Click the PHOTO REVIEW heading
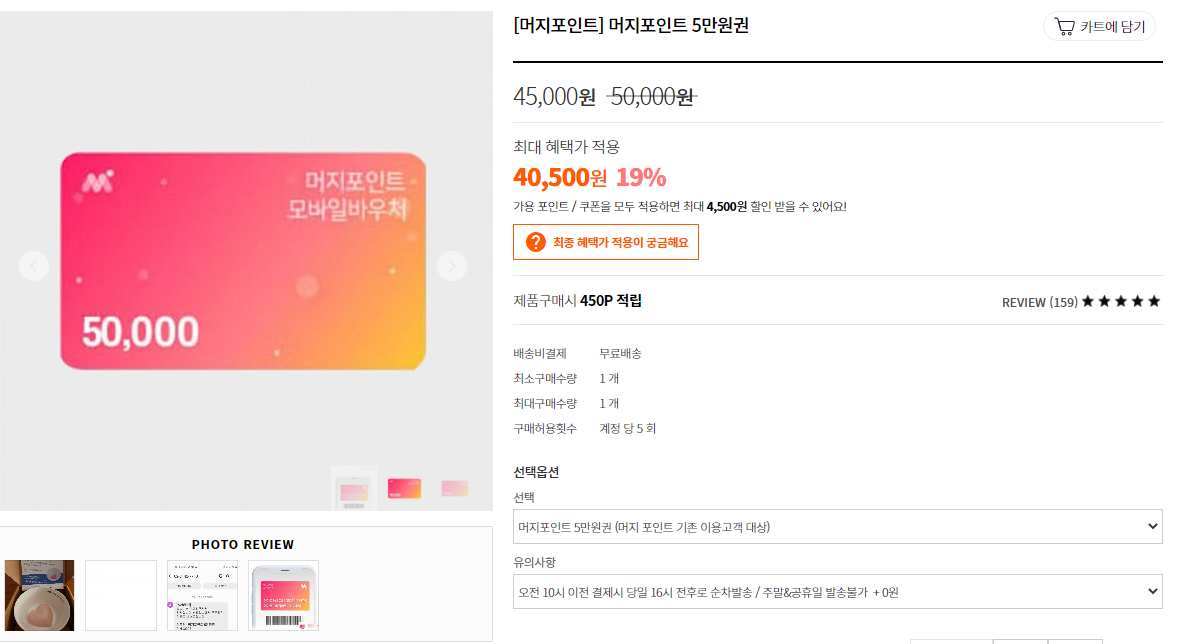This screenshot has width=1177, height=644. (x=242, y=544)
